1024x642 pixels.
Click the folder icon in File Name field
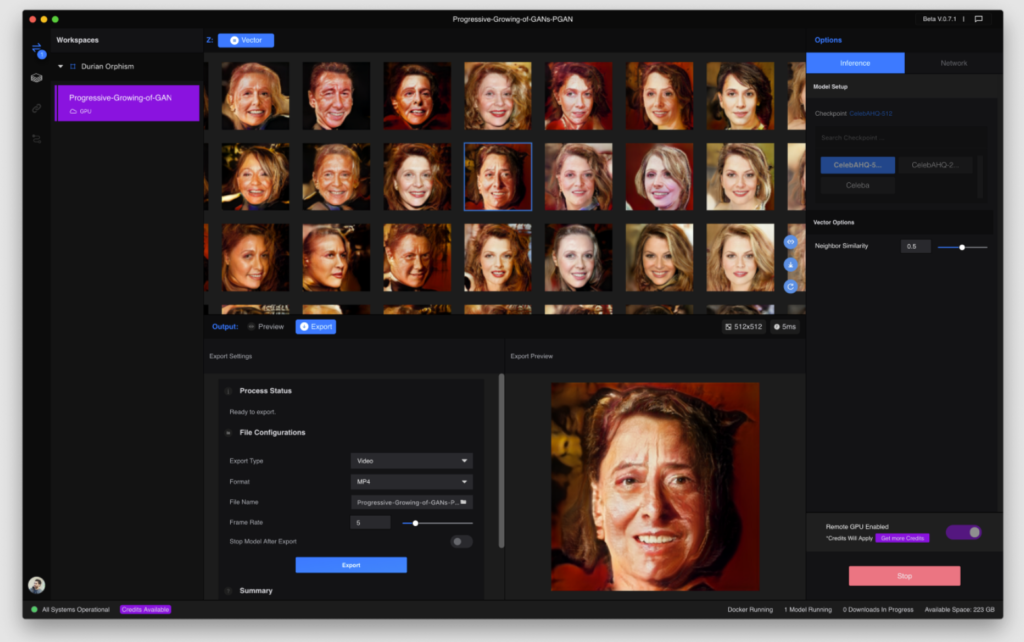[x=463, y=502]
